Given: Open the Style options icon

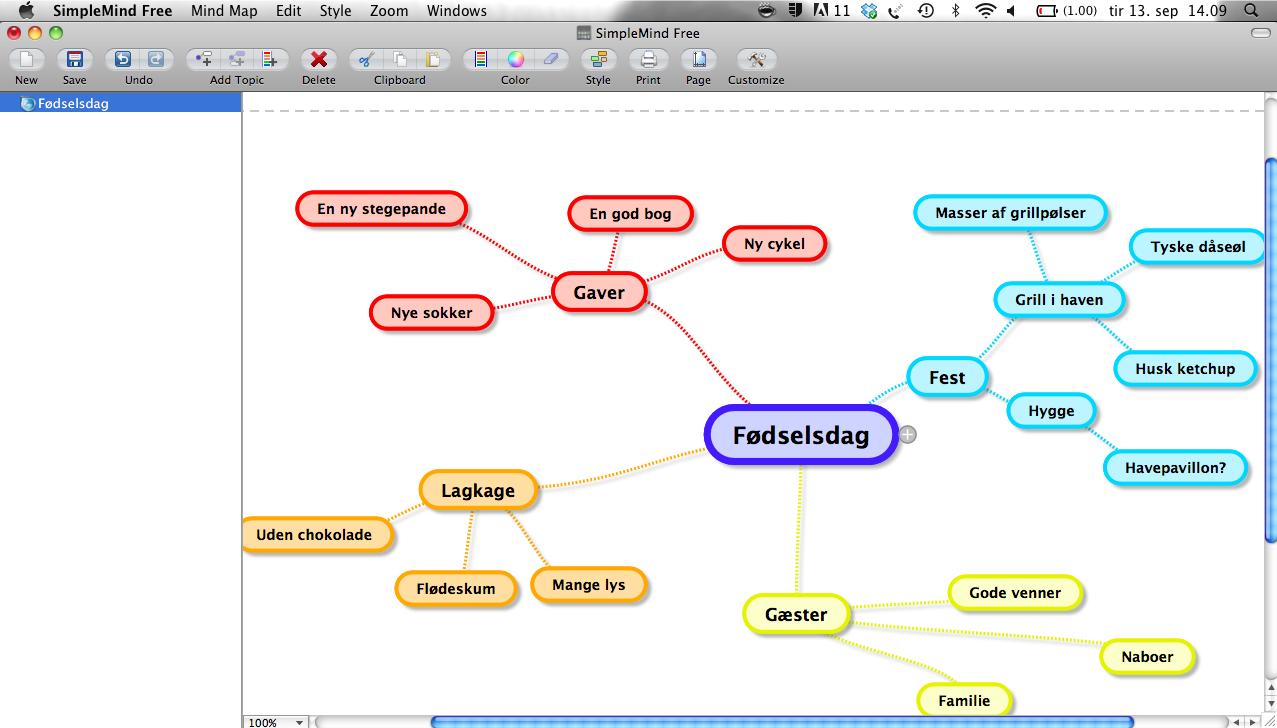Looking at the screenshot, I should click(598, 59).
